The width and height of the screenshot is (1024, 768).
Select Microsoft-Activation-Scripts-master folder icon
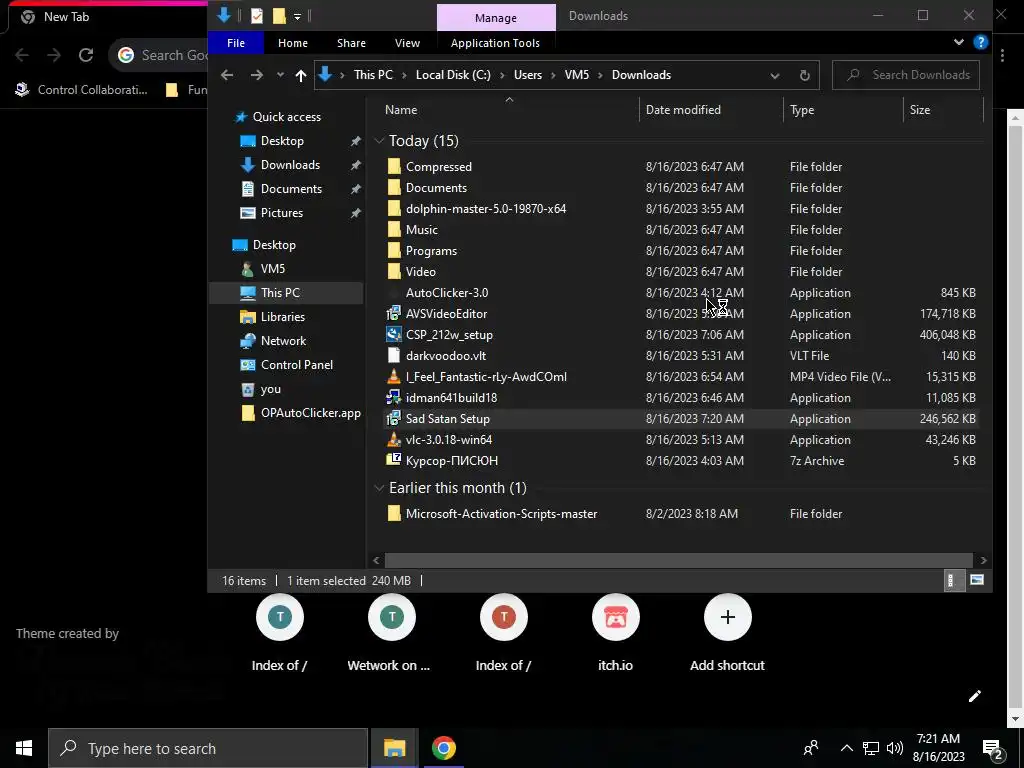(x=394, y=513)
